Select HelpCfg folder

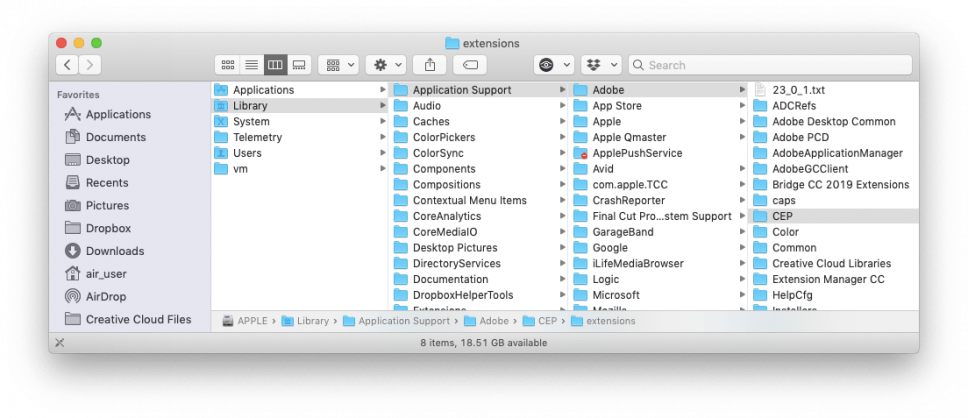834,295
